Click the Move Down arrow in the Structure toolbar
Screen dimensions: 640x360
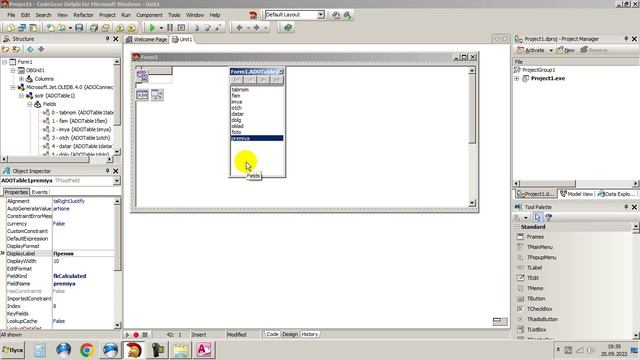click(41, 49)
